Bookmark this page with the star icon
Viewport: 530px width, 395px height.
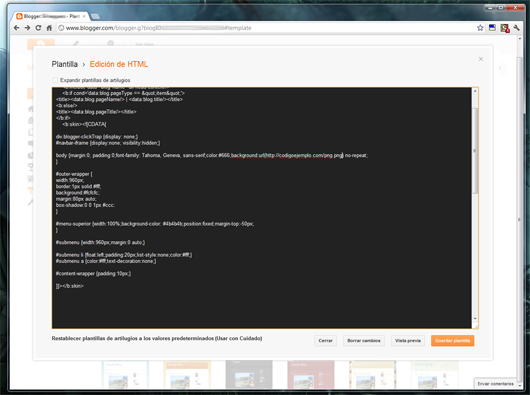click(x=480, y=28)
